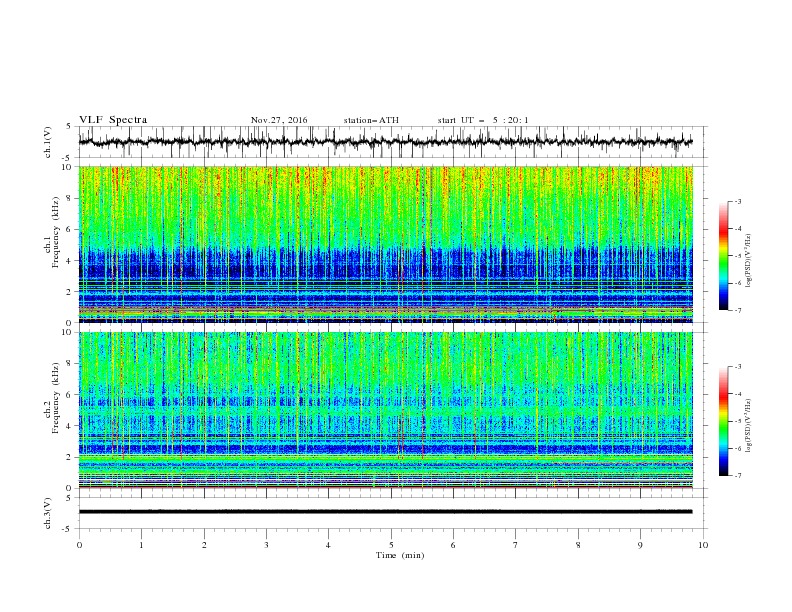Screen dimensions: 792x612
Task: Click the time axis tick label "7"
Action: [x=516, y=545]
